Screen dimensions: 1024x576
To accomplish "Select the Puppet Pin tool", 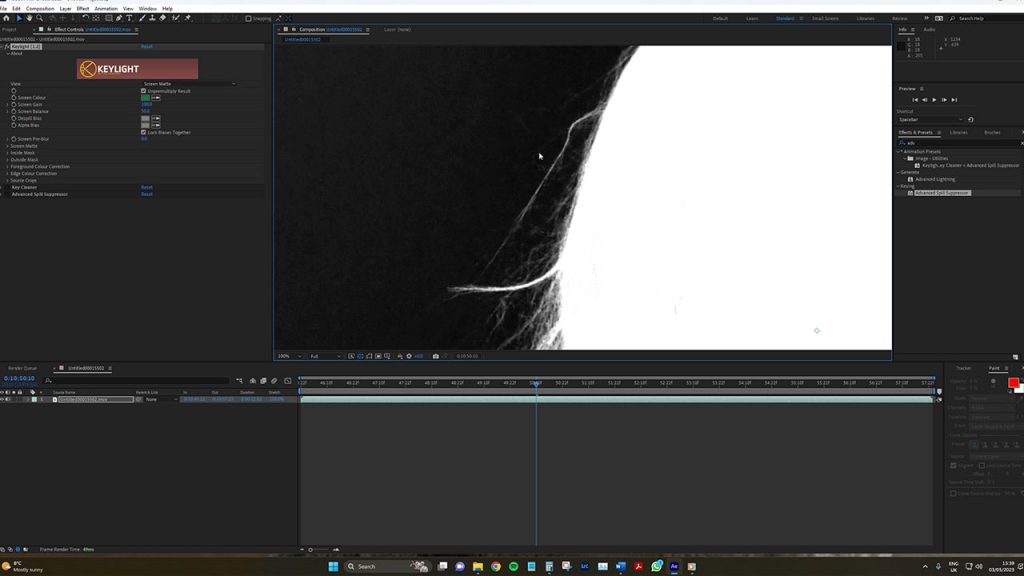I will pyautogui.click(x=188, y=18).
